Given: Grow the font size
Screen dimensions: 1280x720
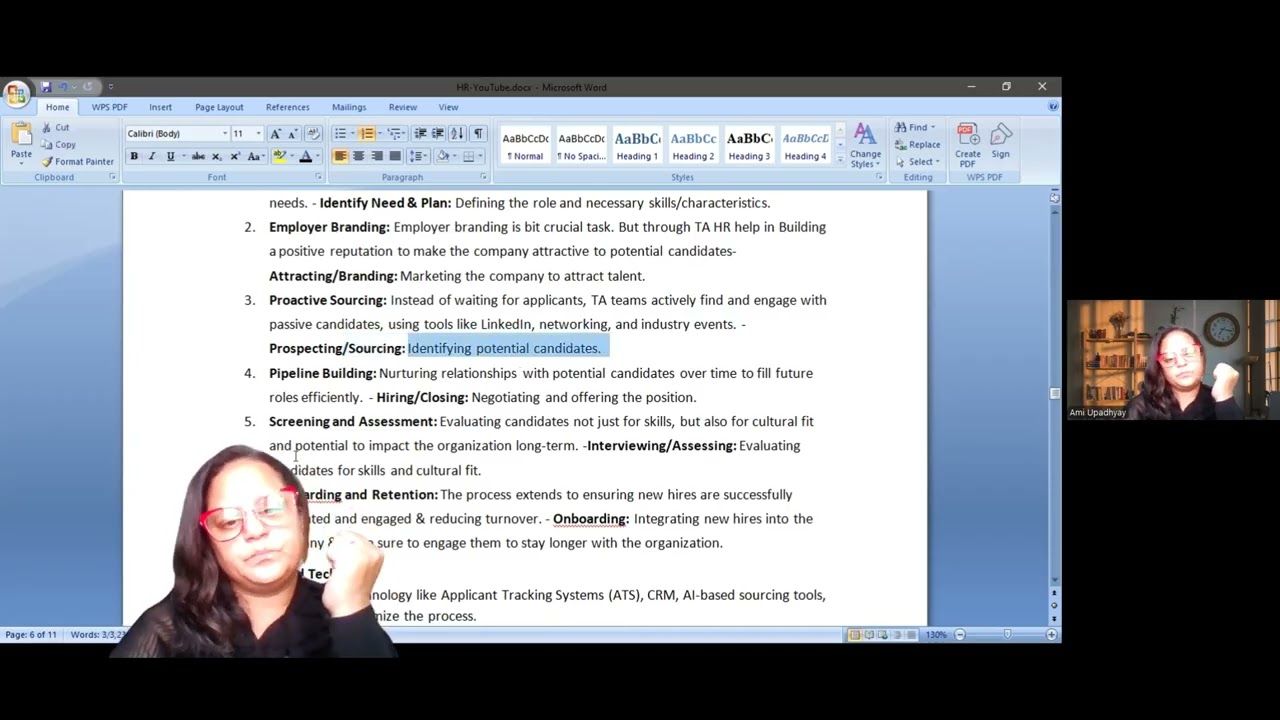Looking at the screenshot, I should click(275, 134).
